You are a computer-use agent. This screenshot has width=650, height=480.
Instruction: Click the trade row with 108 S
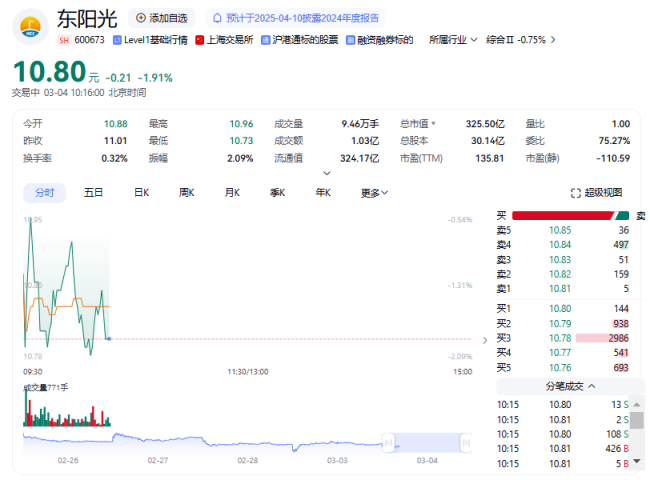click(563, 434)
